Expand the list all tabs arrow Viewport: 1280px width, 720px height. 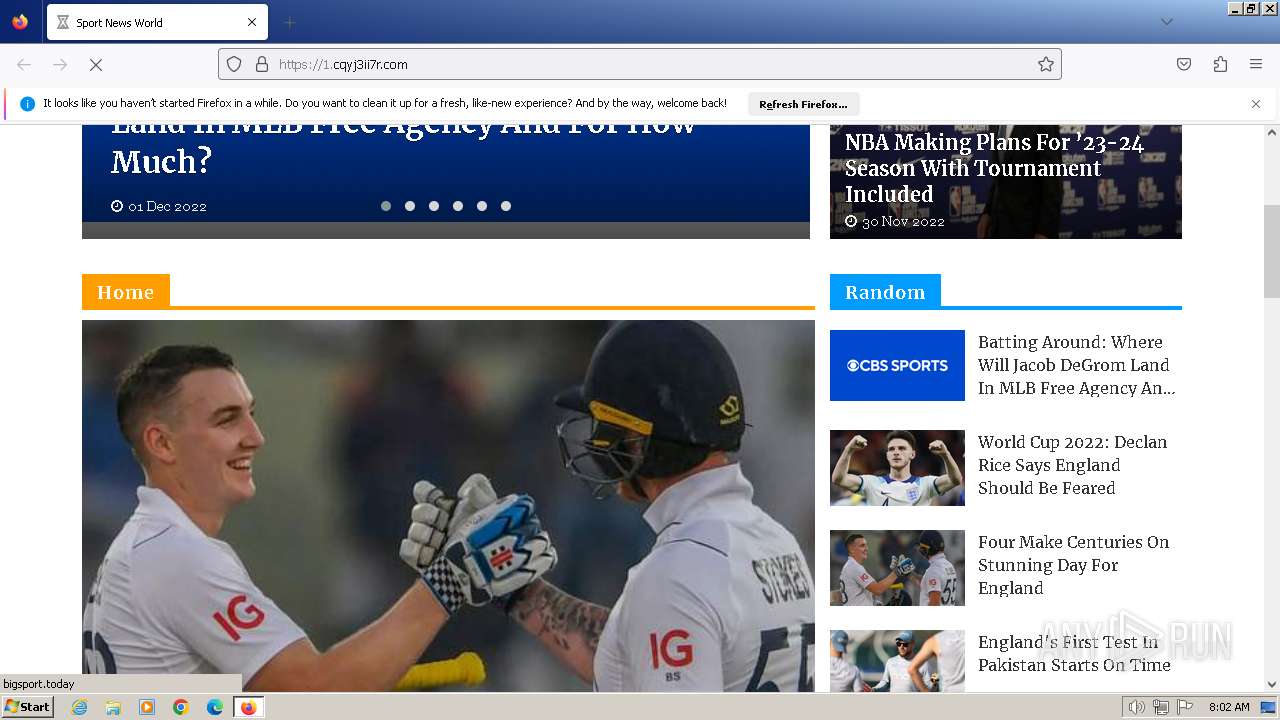coord(1166,22)
